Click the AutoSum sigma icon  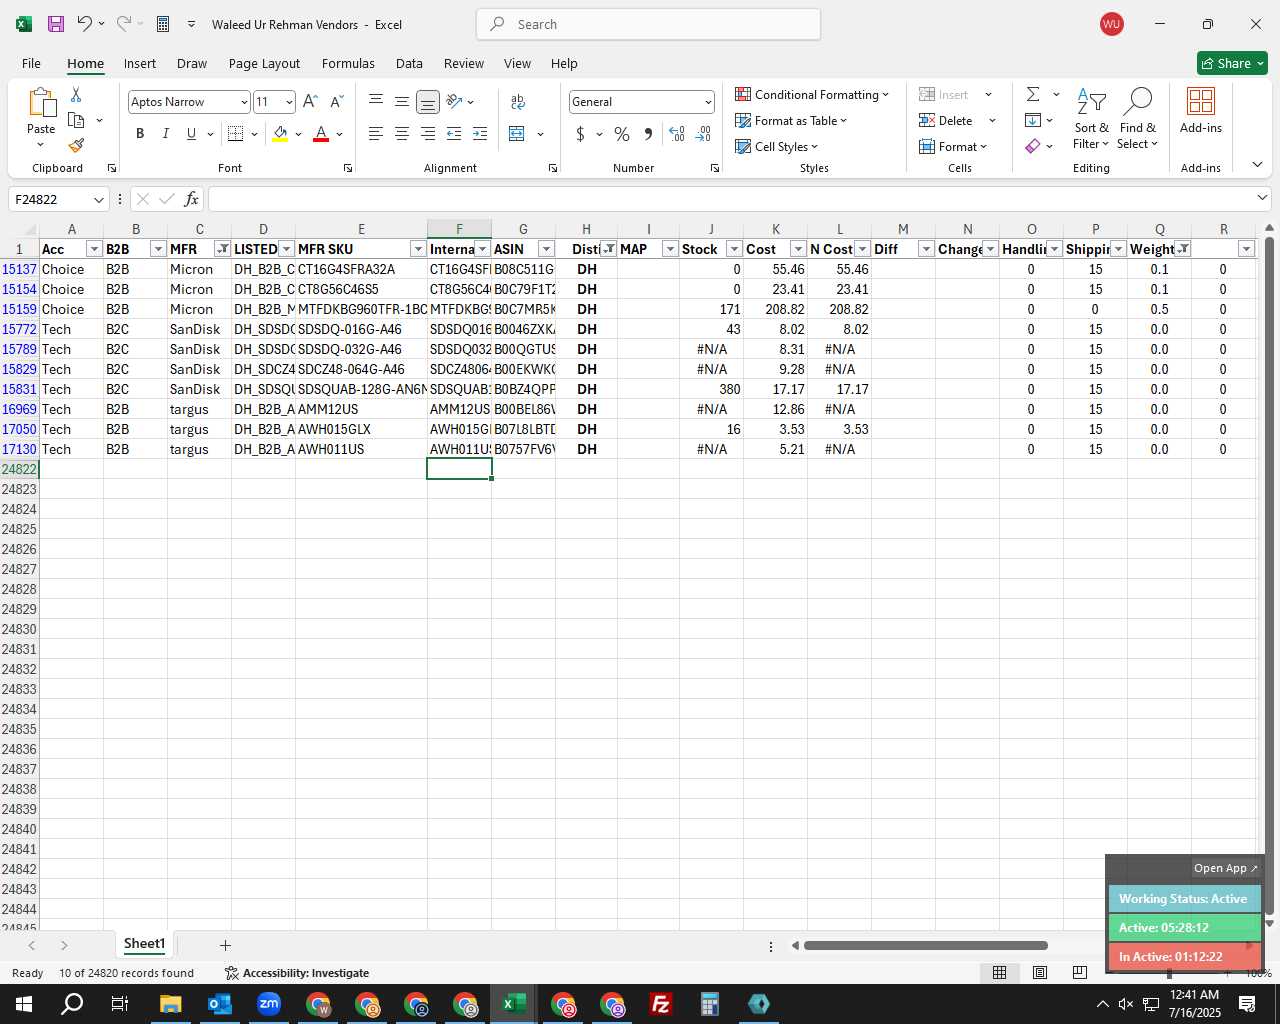[1033, 94]
